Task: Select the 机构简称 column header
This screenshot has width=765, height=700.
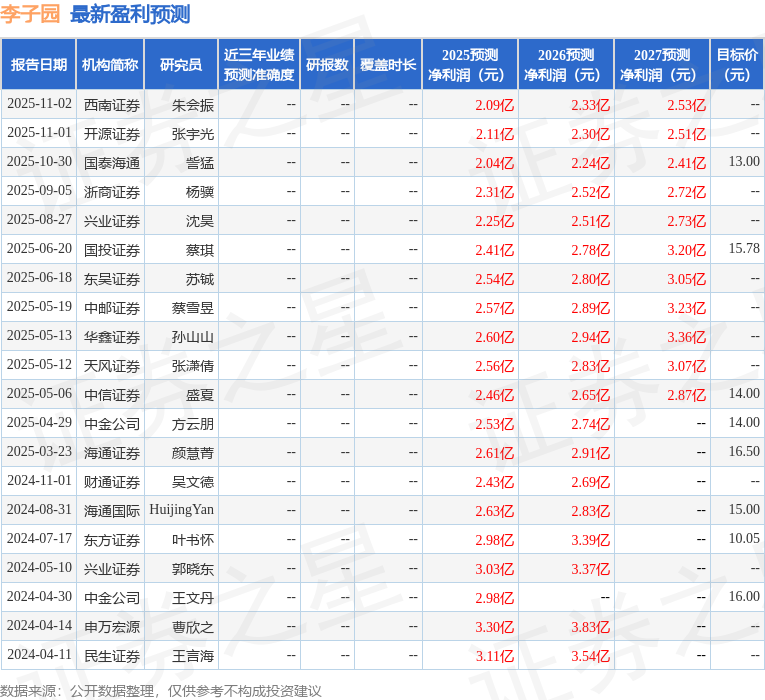Action: coord(110,64)
